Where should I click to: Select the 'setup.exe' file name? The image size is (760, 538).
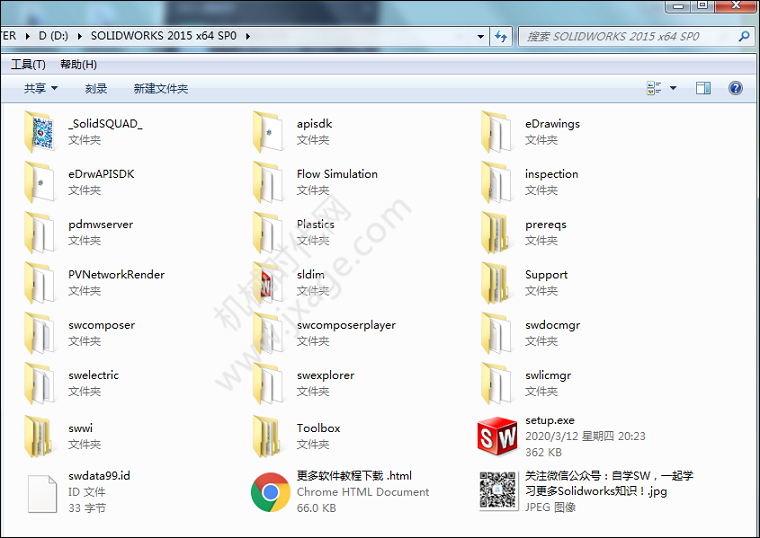550,420
